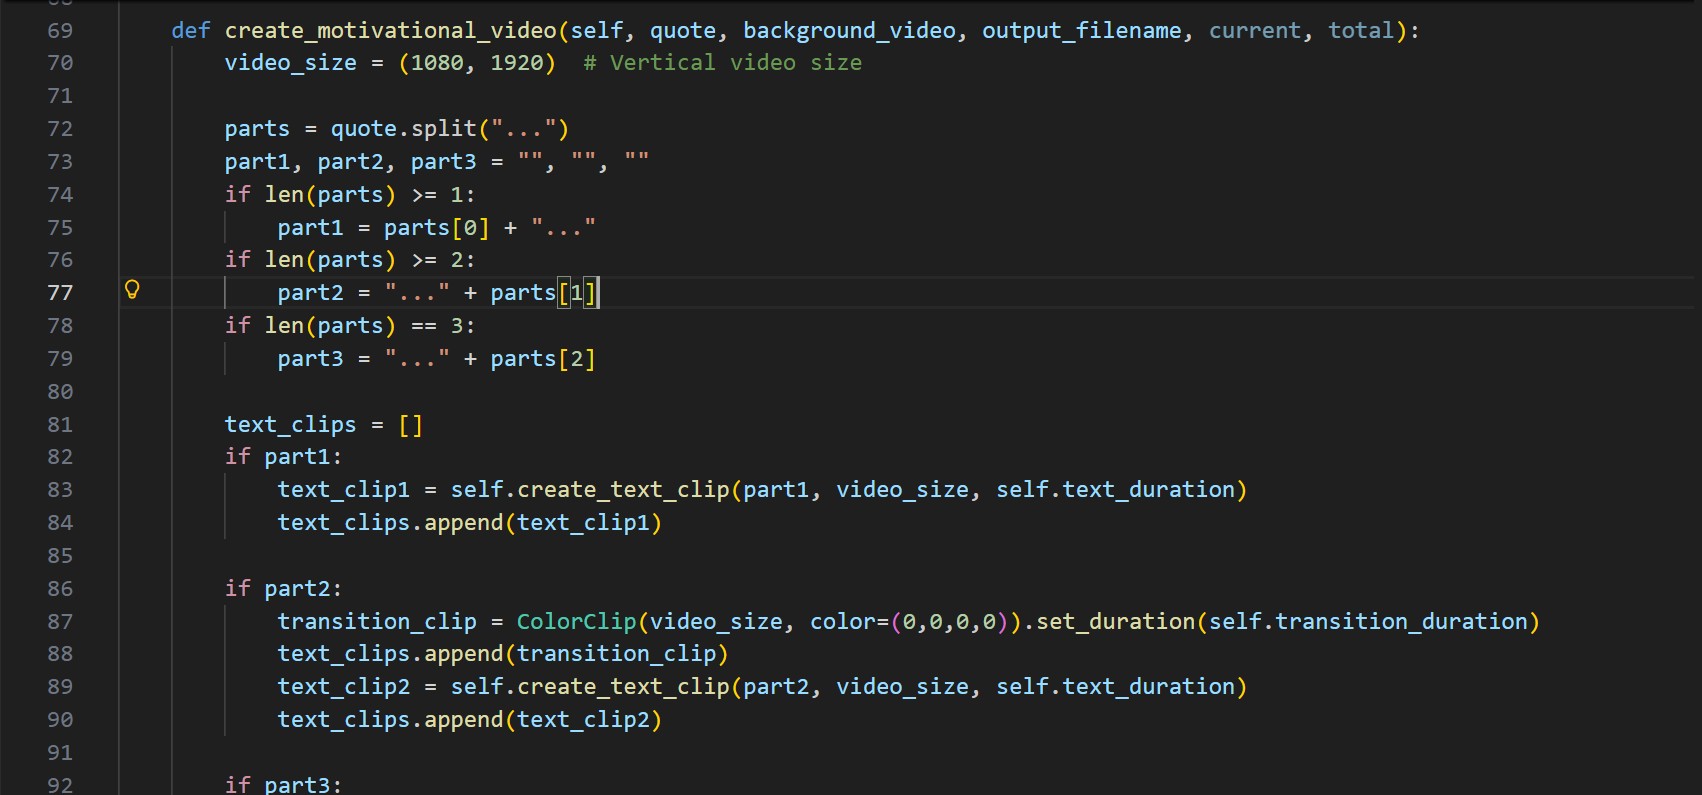The width and height of the screenshot is (1702, 795).
Task: Click 'self.text_duration' on line 83
Action: (x=1116, y=490)
